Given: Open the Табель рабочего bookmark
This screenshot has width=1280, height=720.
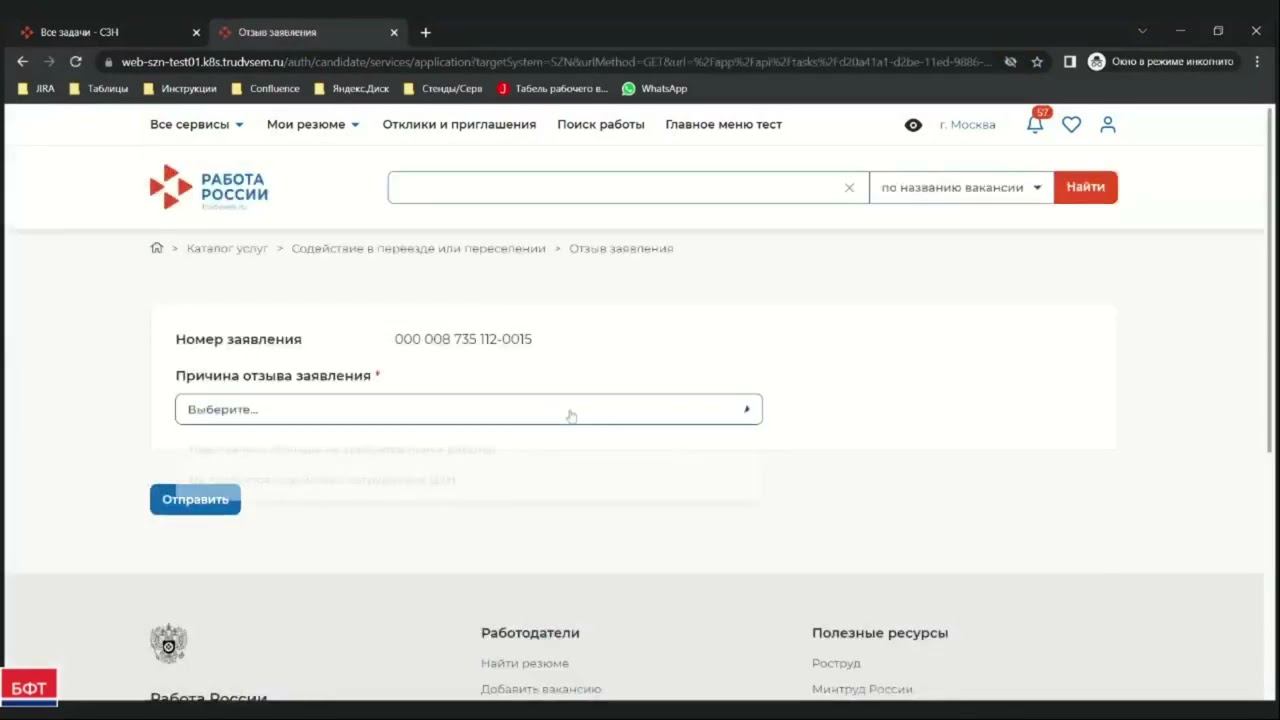Looking at the screenshot, I should [x=552, y=89].
